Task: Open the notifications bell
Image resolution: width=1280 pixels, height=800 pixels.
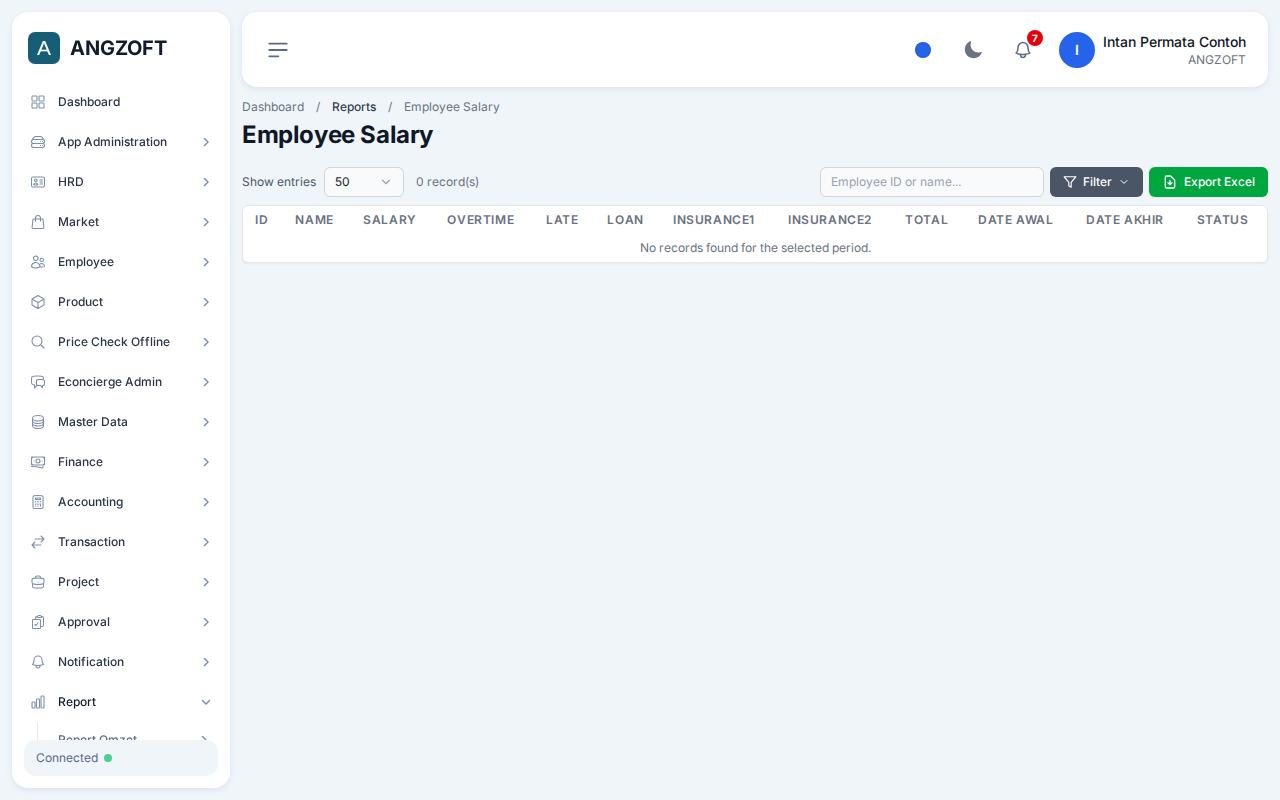Action: tap(1023, 50)
